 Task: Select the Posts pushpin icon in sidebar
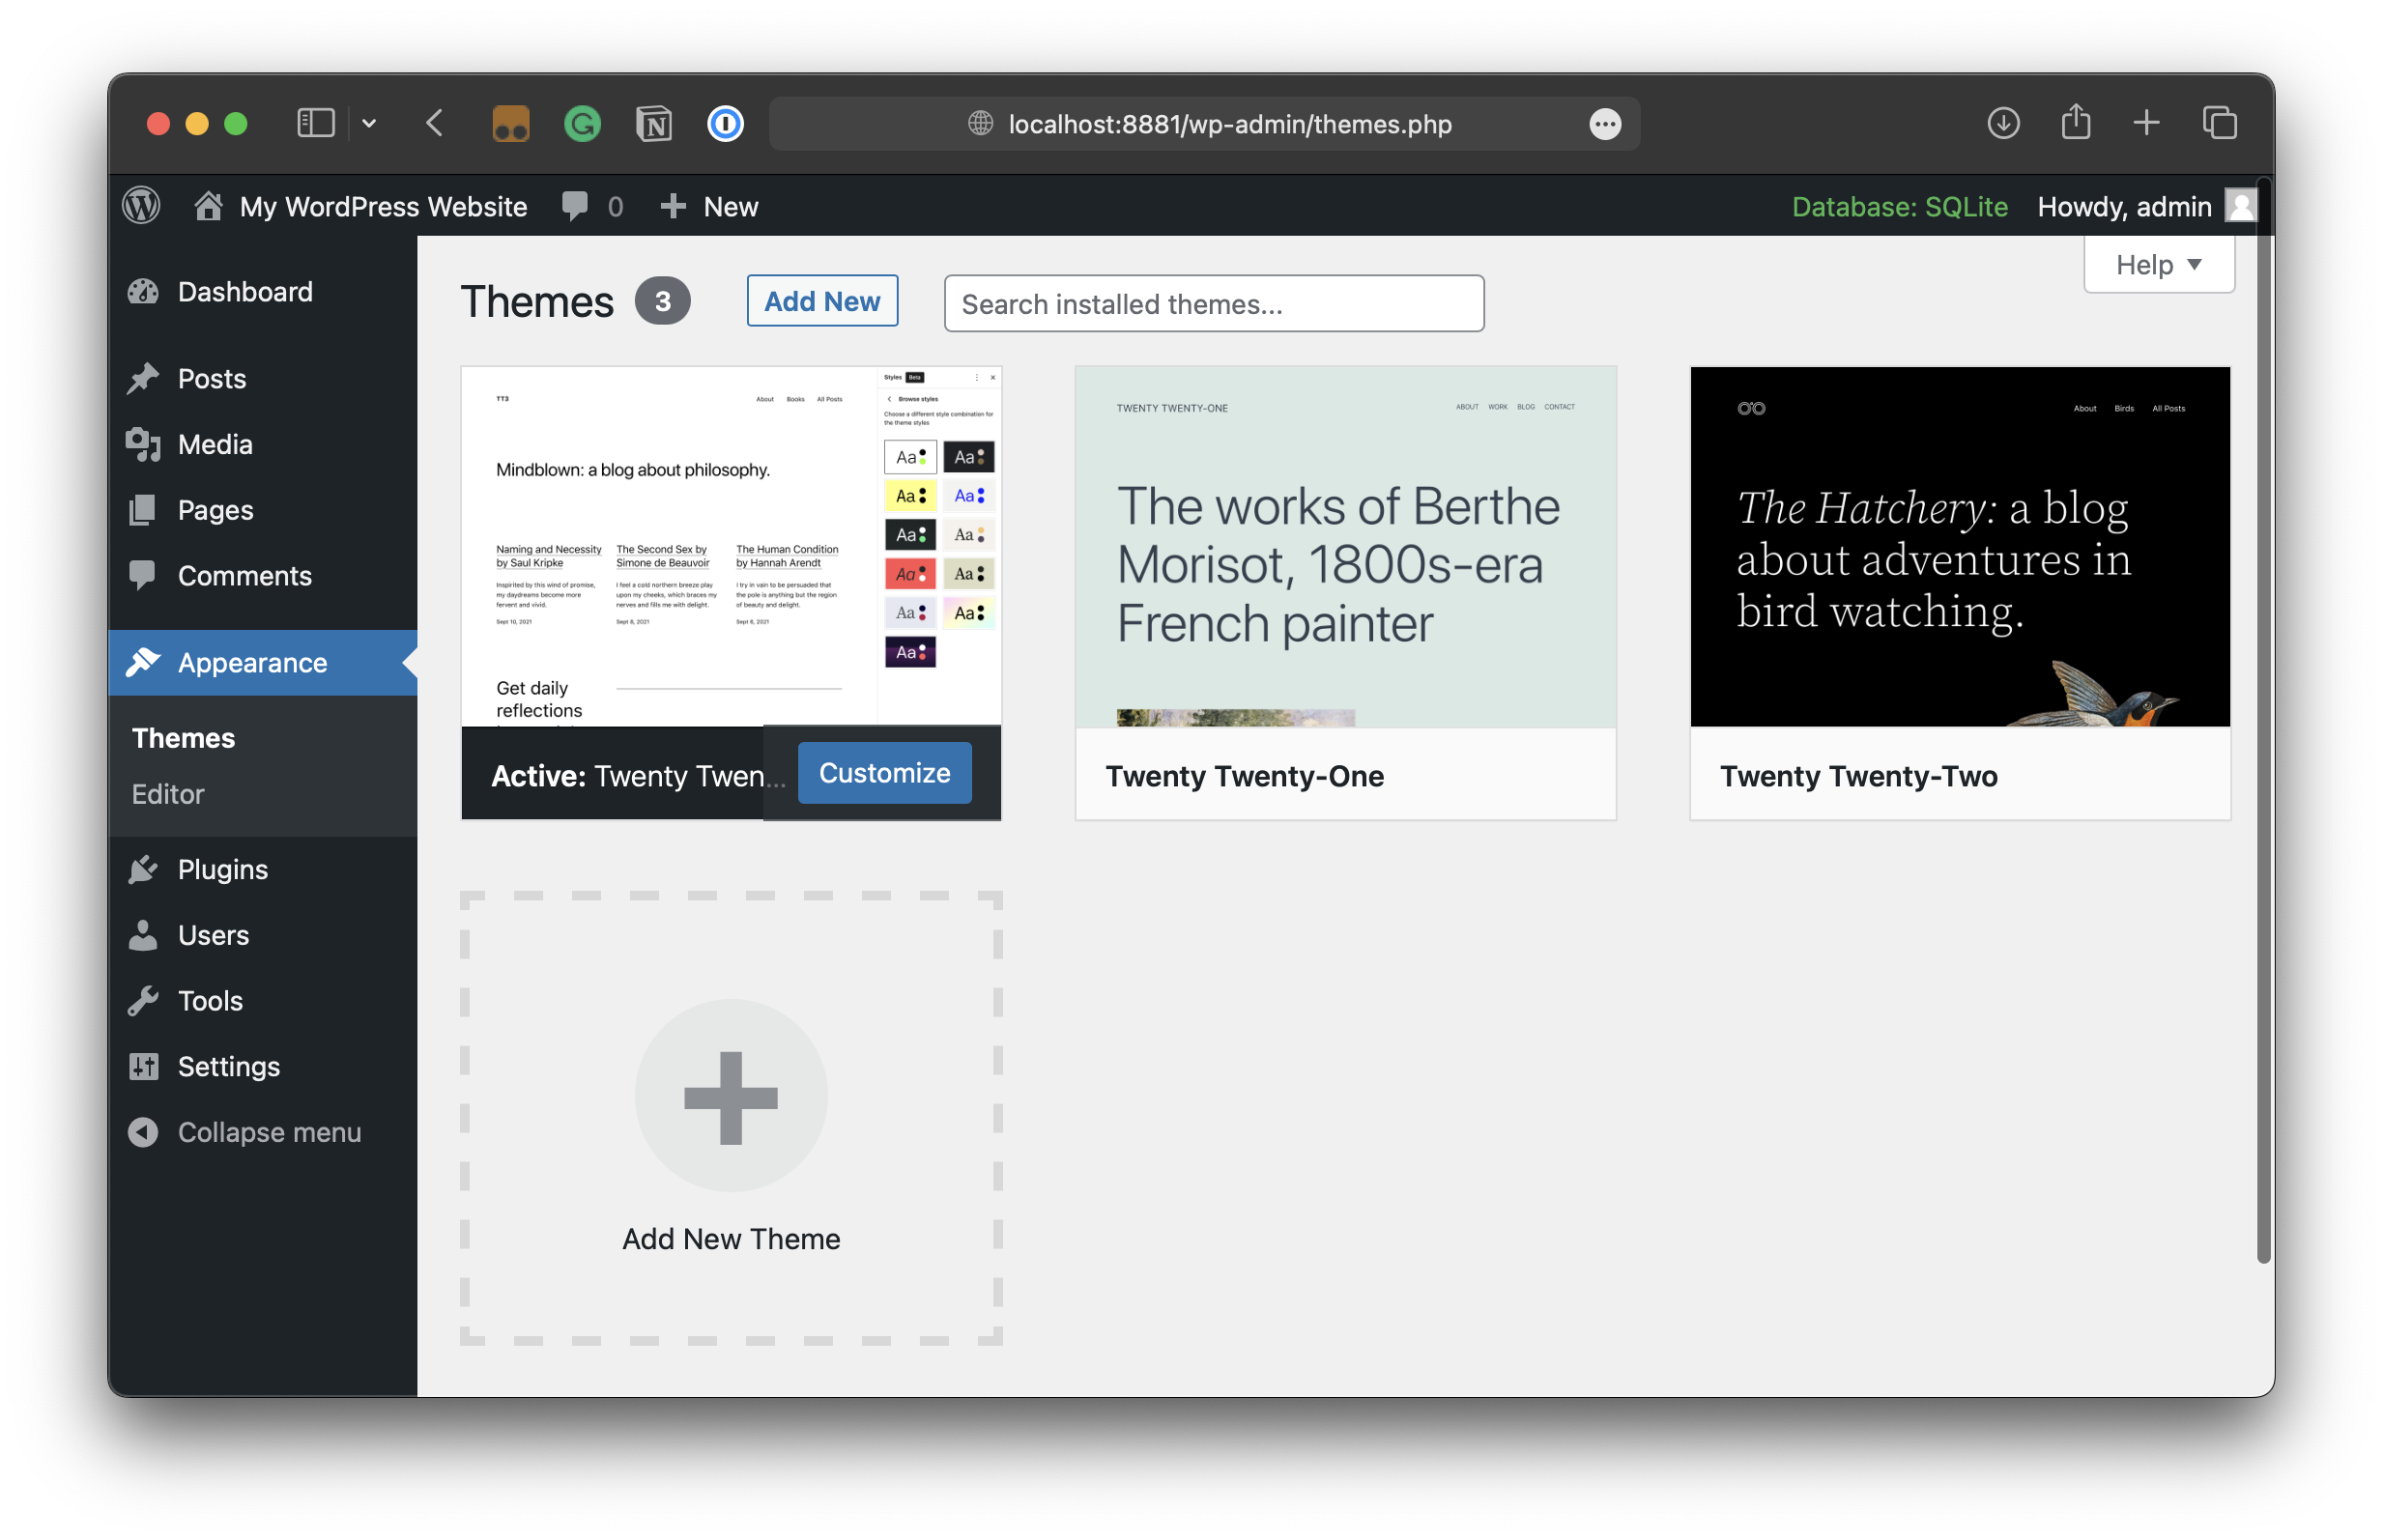click(143, 378)
